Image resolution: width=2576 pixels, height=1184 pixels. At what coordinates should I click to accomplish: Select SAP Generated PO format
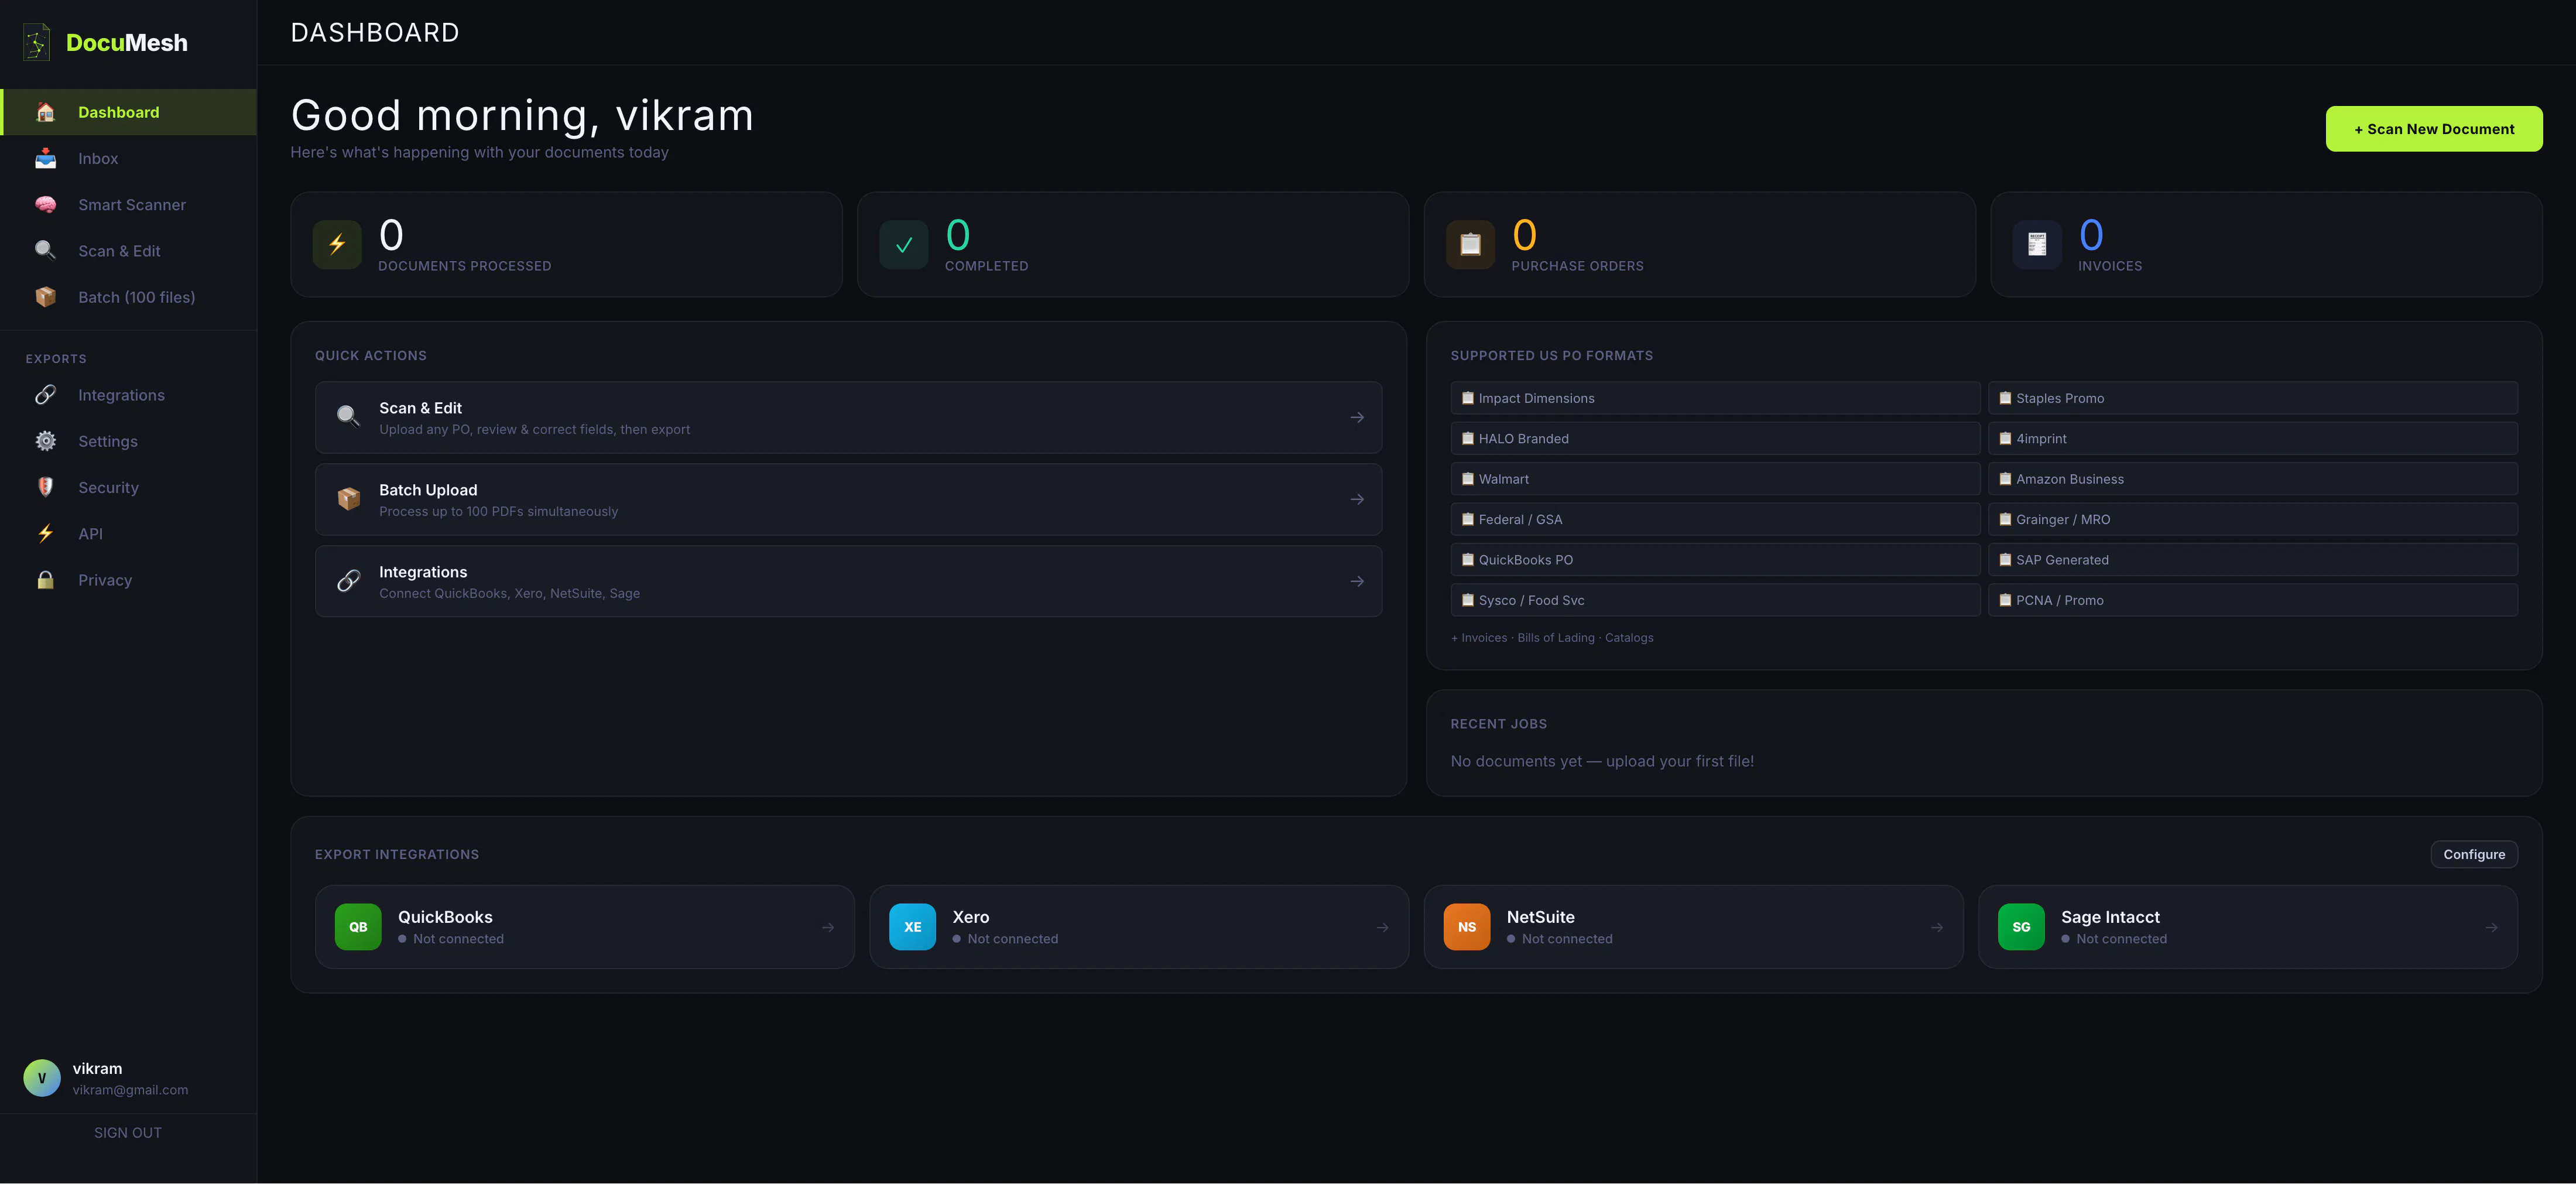pos(2252,560)
